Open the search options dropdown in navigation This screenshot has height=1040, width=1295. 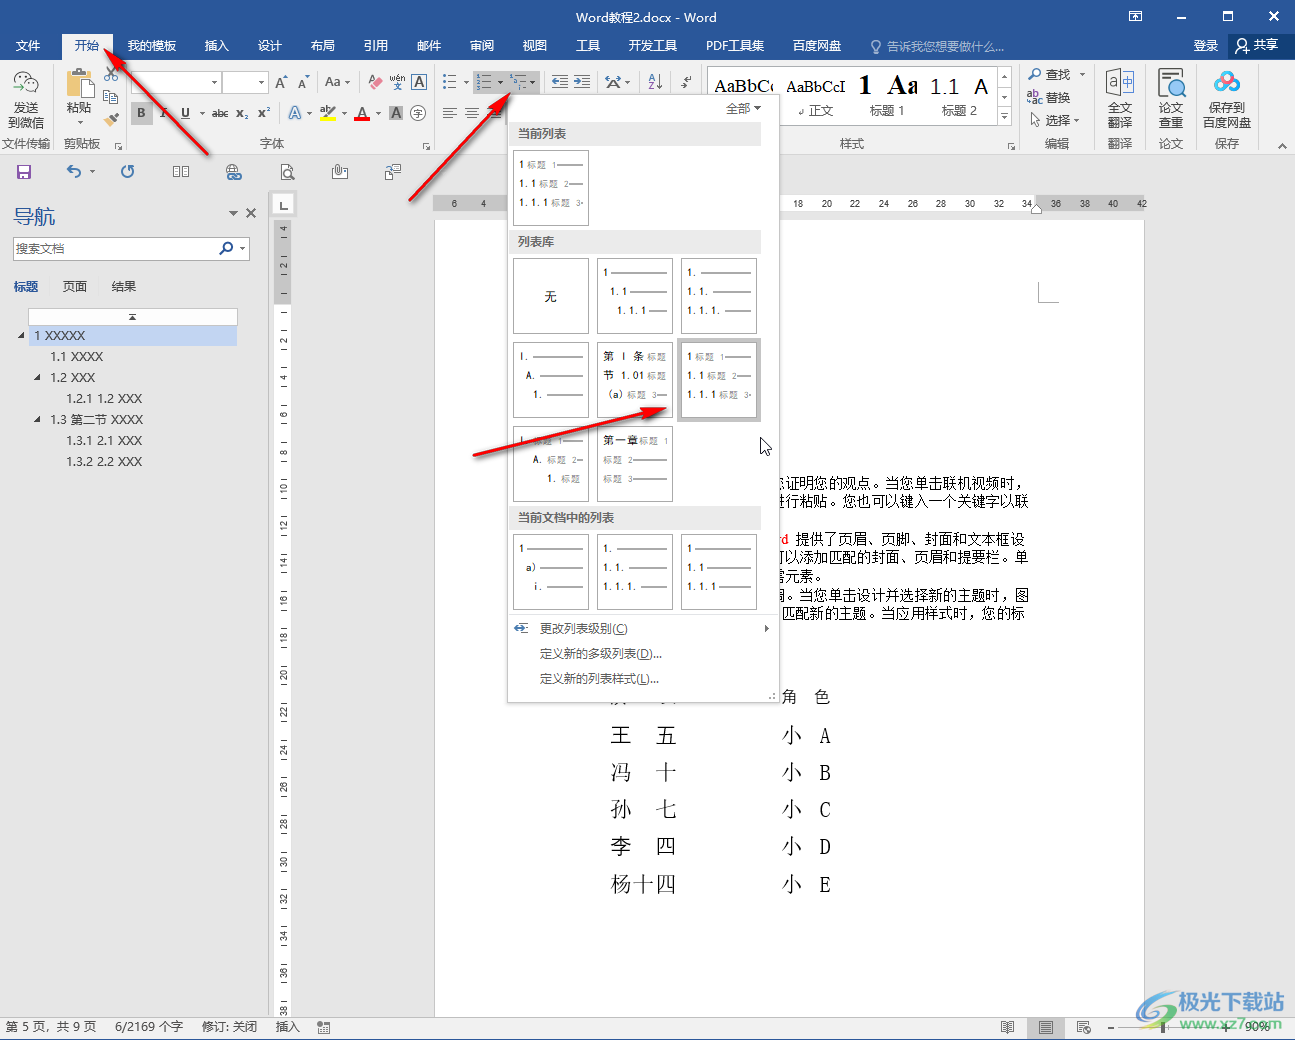click(243, 248)
